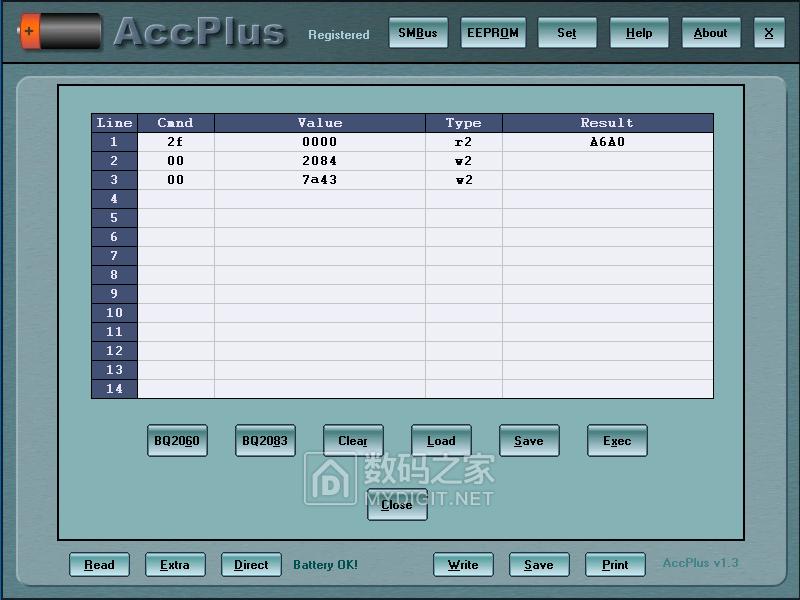The image size is (800, 600).
Task: Click the 'Registered' label
Action: (339, 35)
